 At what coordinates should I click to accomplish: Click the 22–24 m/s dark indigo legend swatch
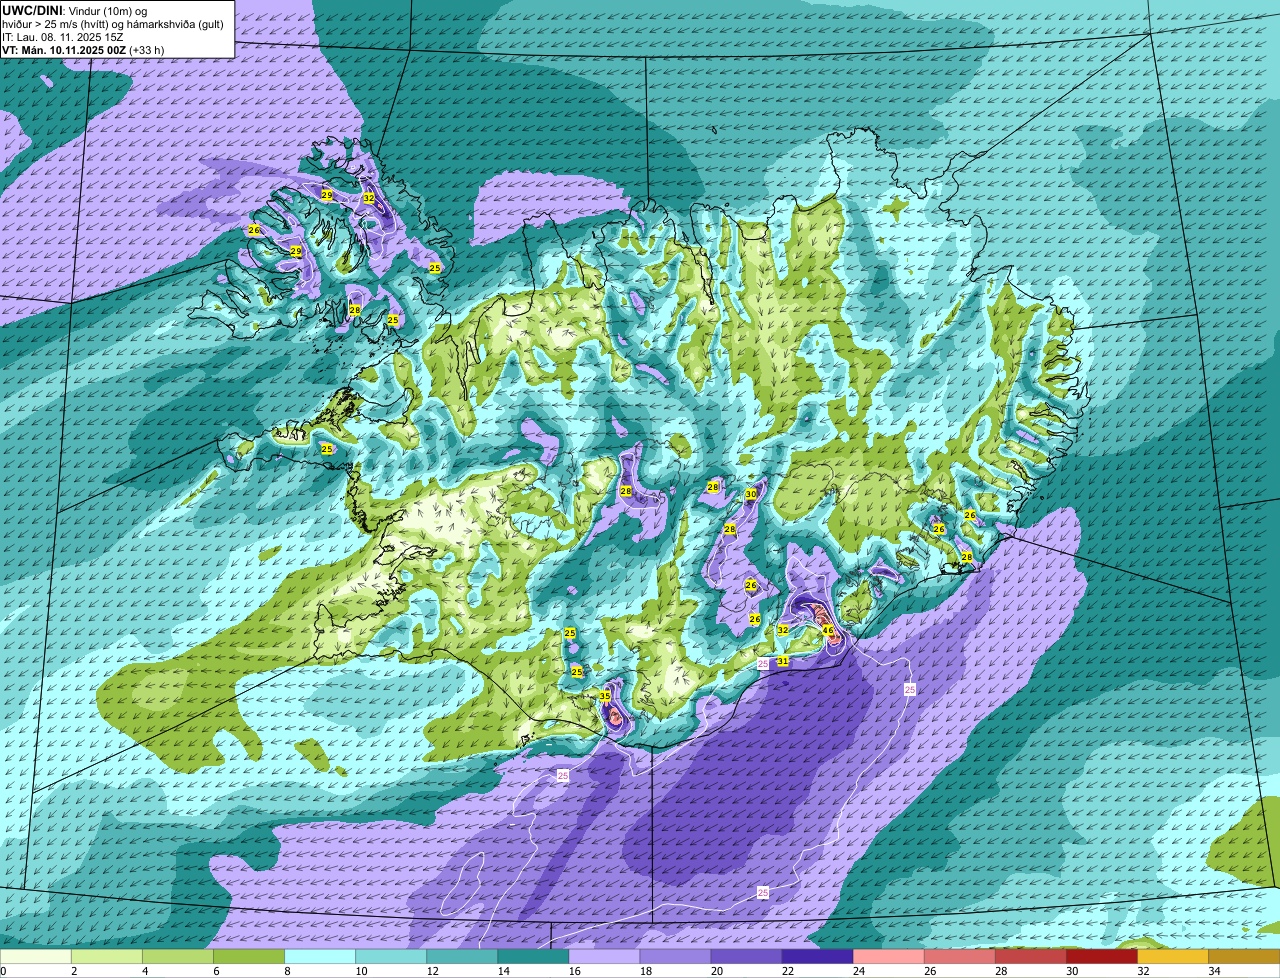(818, 957)
